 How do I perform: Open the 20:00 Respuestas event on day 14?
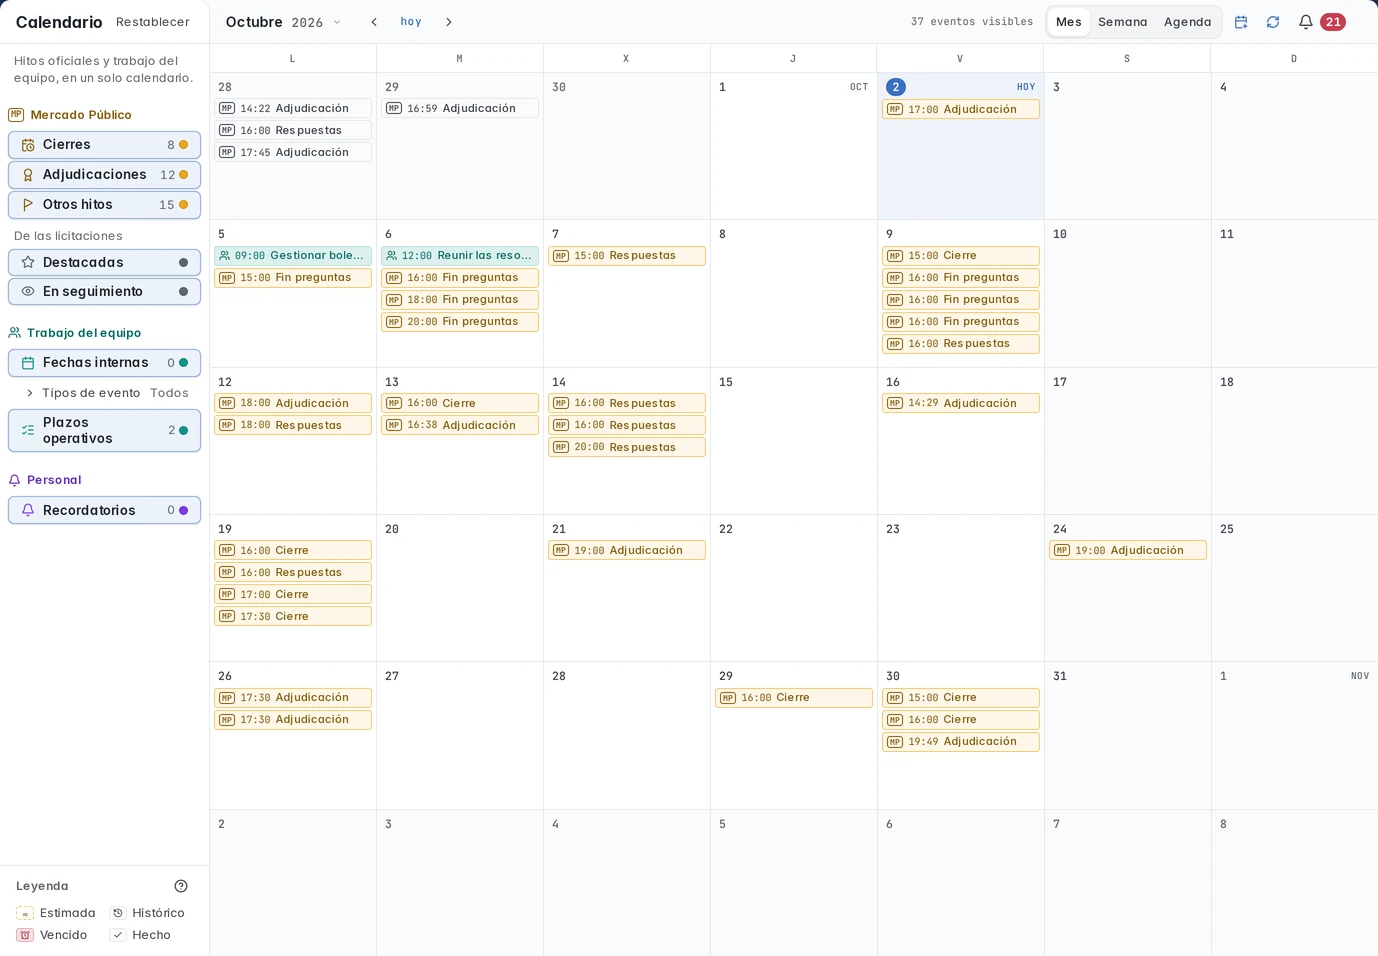coord(627,447)
